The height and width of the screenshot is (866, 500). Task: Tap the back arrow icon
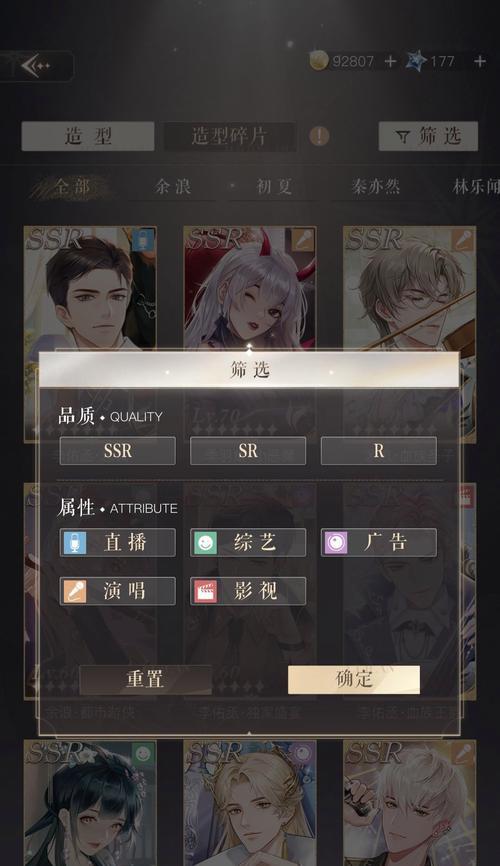(35, 66)
